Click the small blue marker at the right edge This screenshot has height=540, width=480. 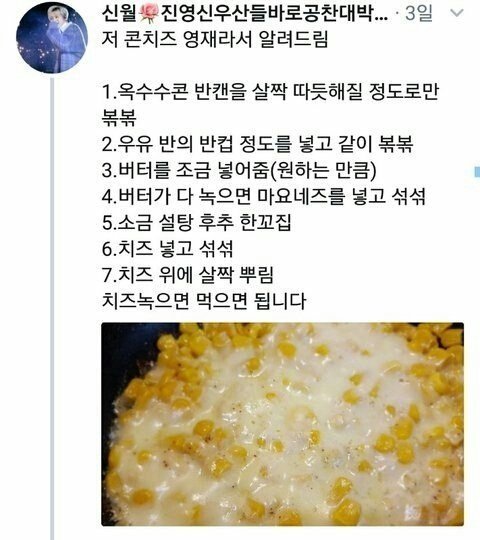(477, 172)
